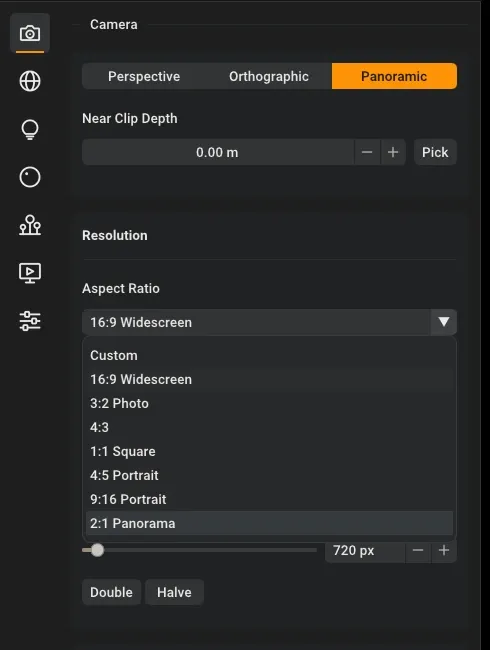Click the Pick button for clip depth
This screenshot has height=650, width=490.
(435, 152)
